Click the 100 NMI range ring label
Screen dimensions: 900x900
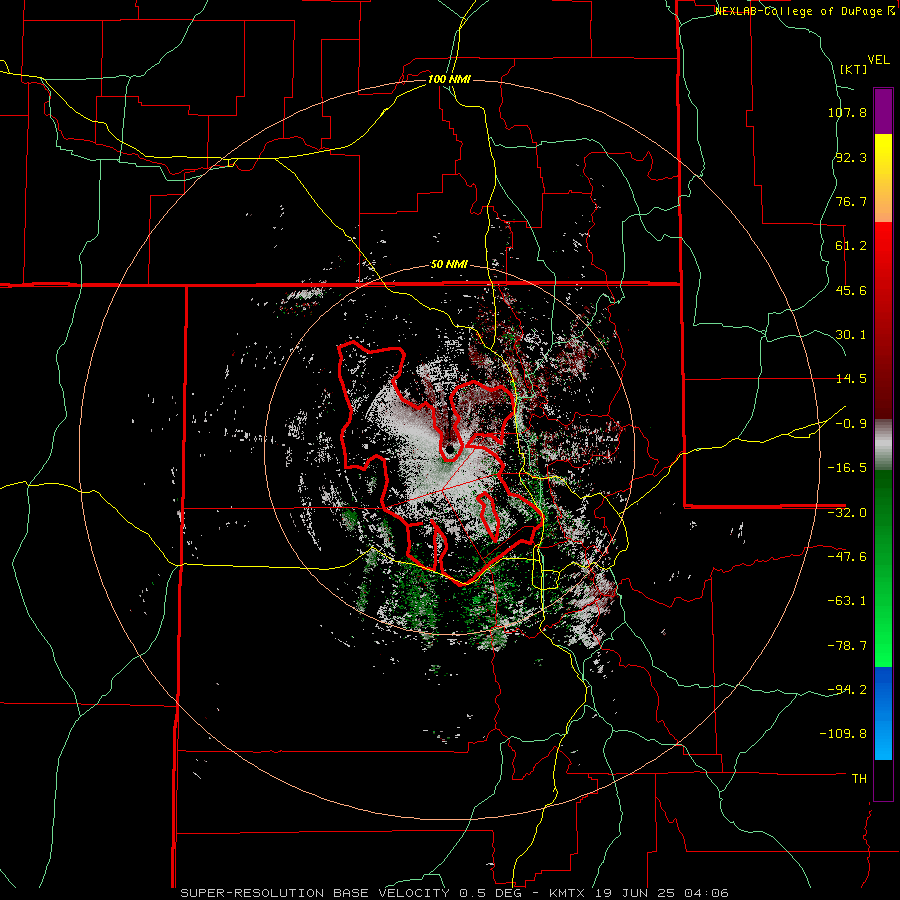[x=449, y=79]
